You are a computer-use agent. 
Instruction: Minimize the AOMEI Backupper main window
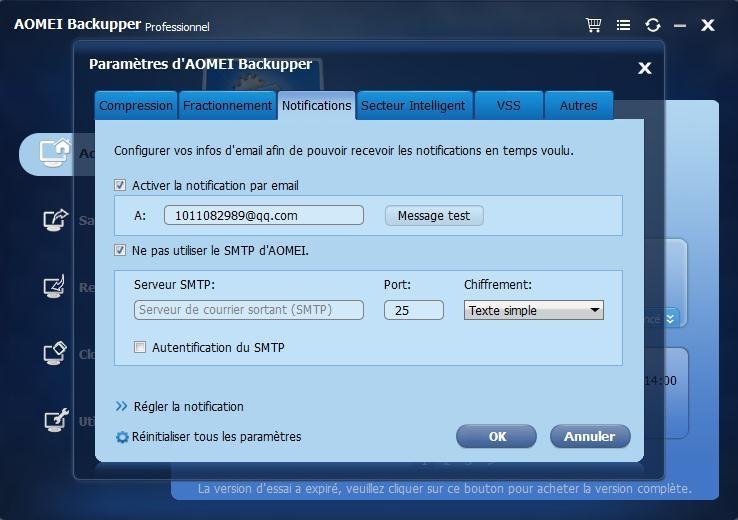point(680,26)
